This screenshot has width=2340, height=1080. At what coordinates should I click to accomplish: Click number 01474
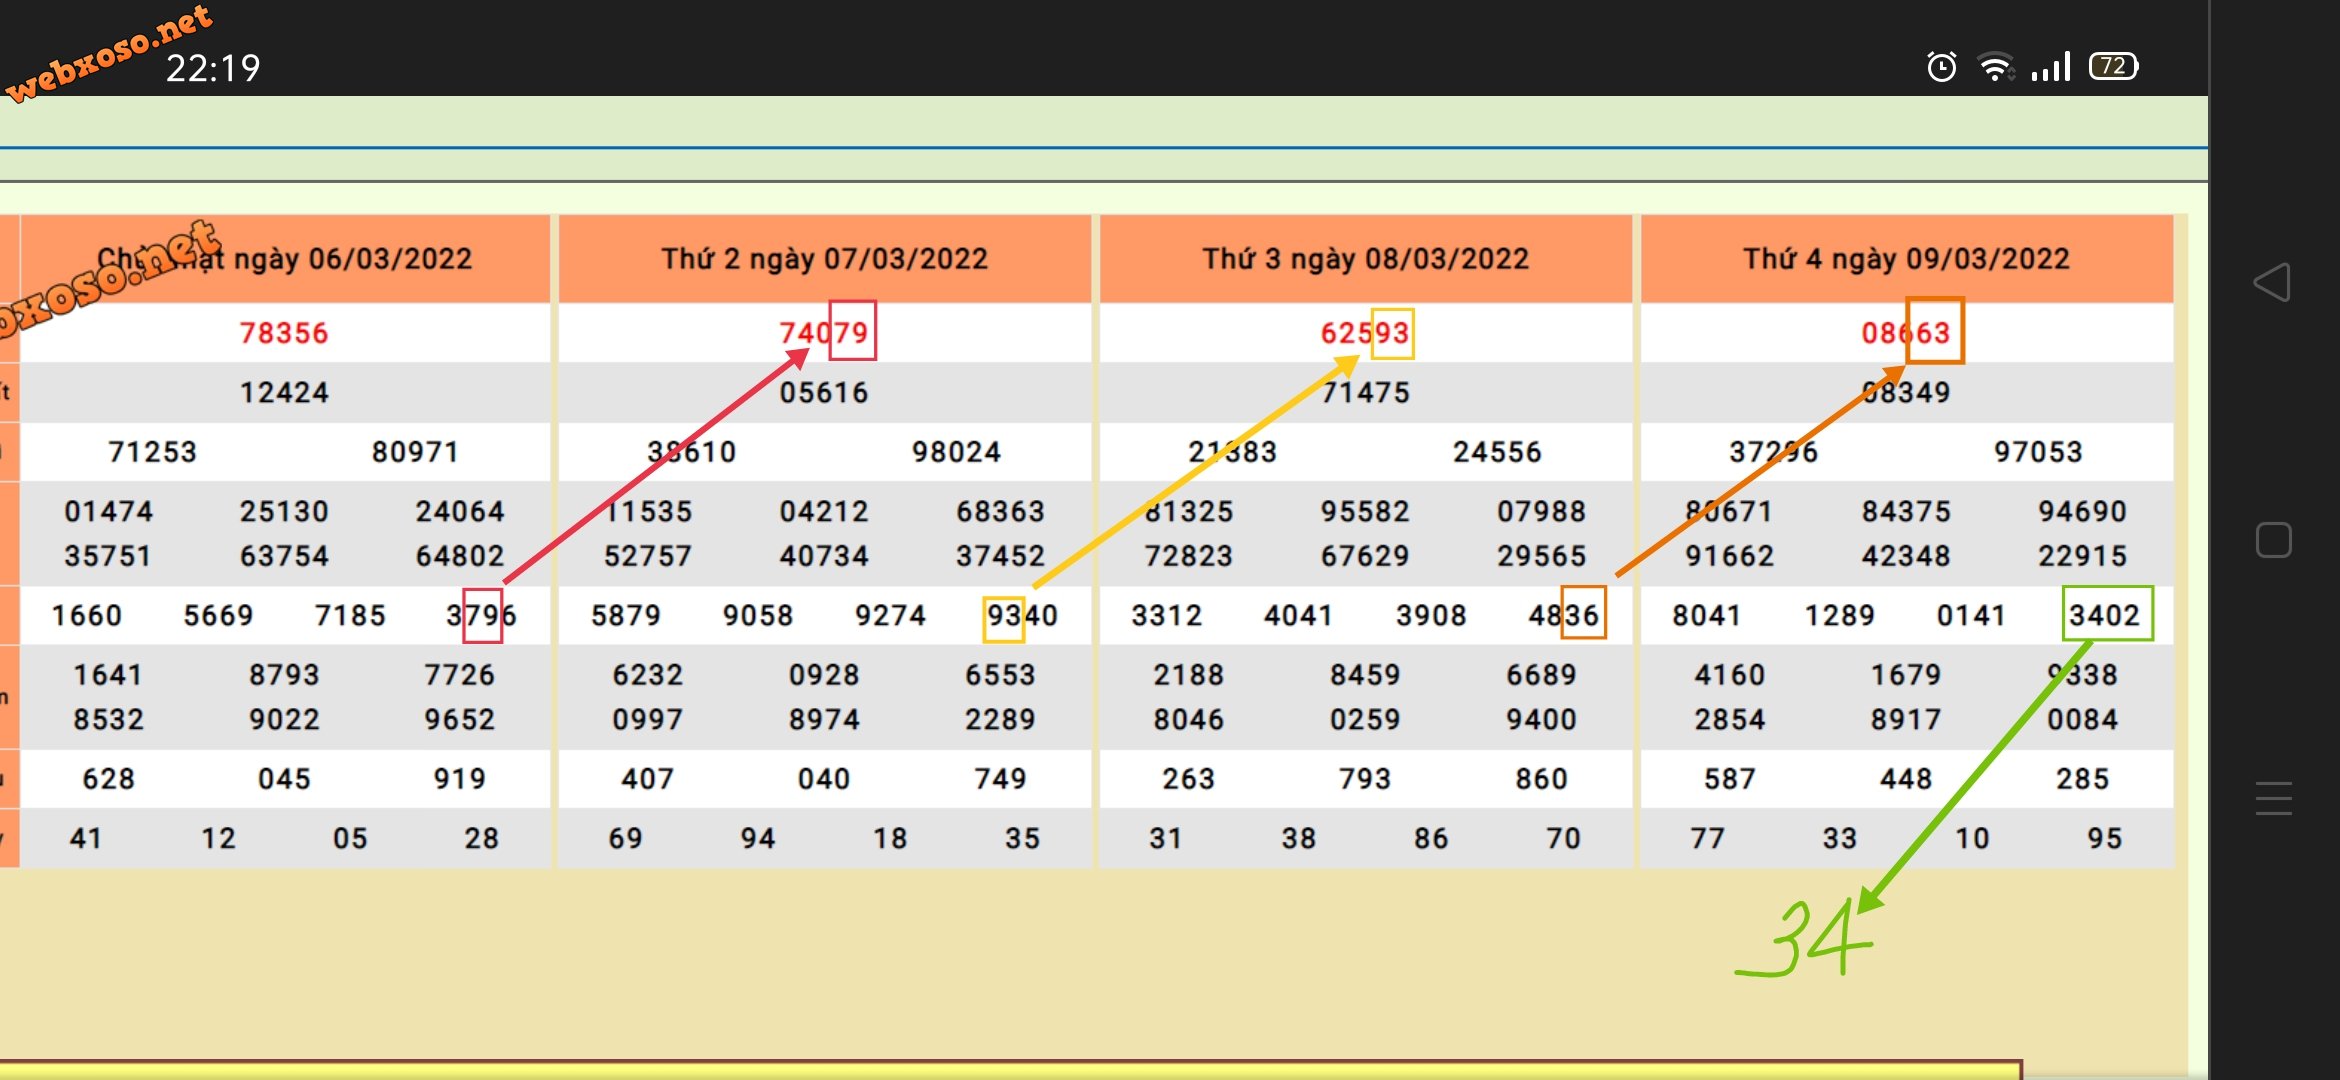[x=108, y=511]
